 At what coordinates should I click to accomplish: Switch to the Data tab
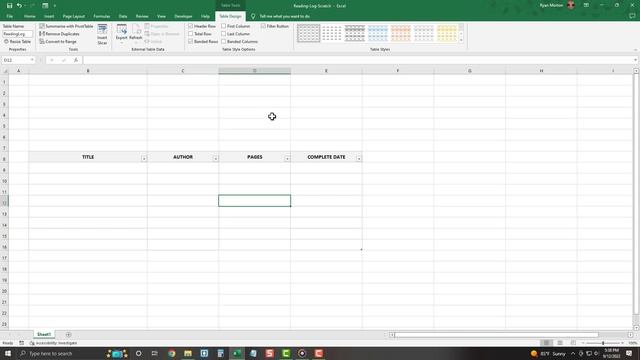[x=123, y=16]
